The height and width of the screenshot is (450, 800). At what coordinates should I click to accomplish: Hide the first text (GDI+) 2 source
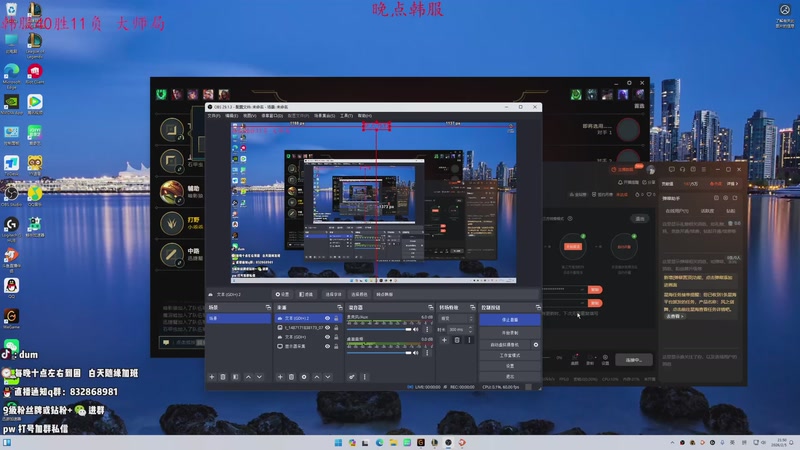click(x=327, y=318)
